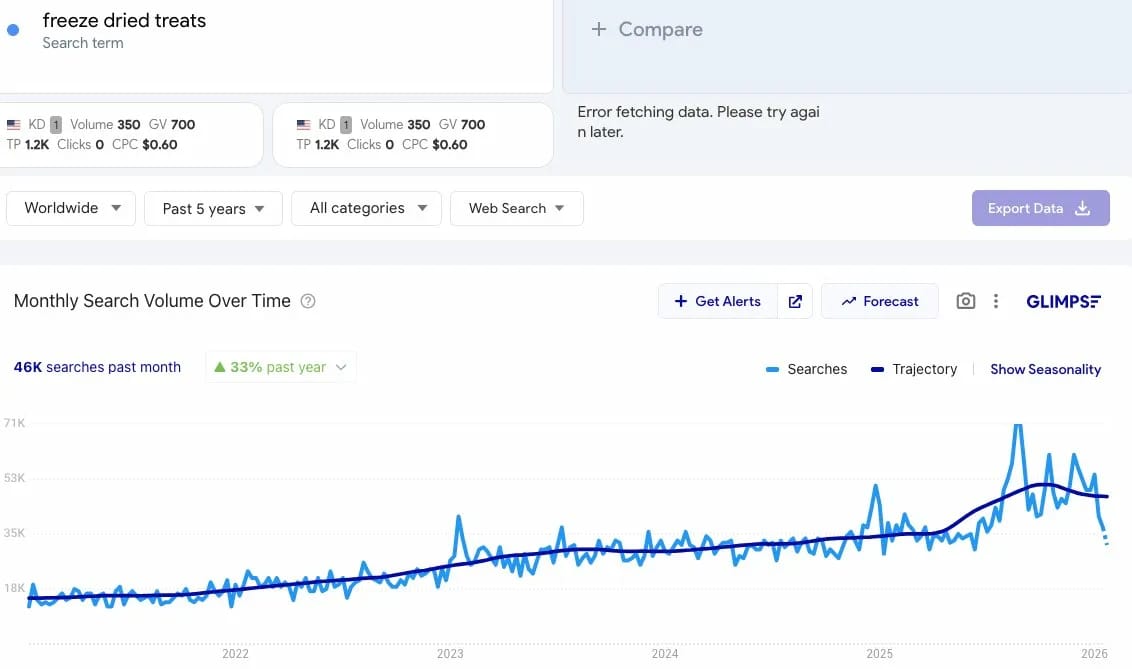Click the info icon beside chart title
This screenshot has width=1132, height=669.
click(308, 301)
